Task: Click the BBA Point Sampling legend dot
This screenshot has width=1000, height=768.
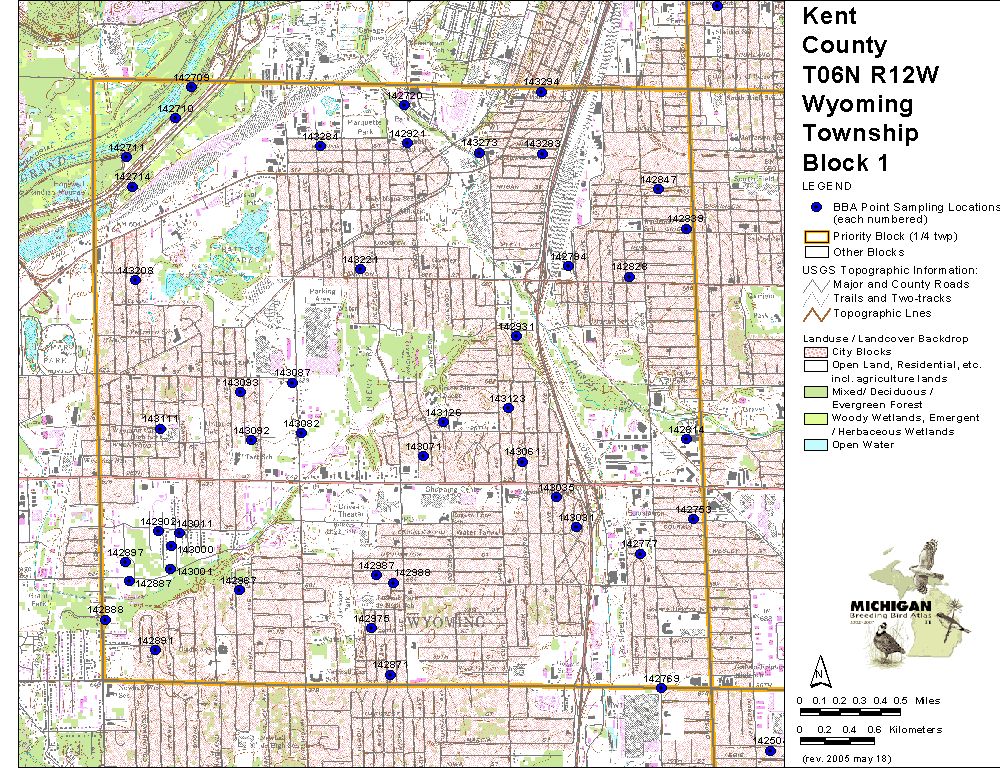Action: pos(816,207)
